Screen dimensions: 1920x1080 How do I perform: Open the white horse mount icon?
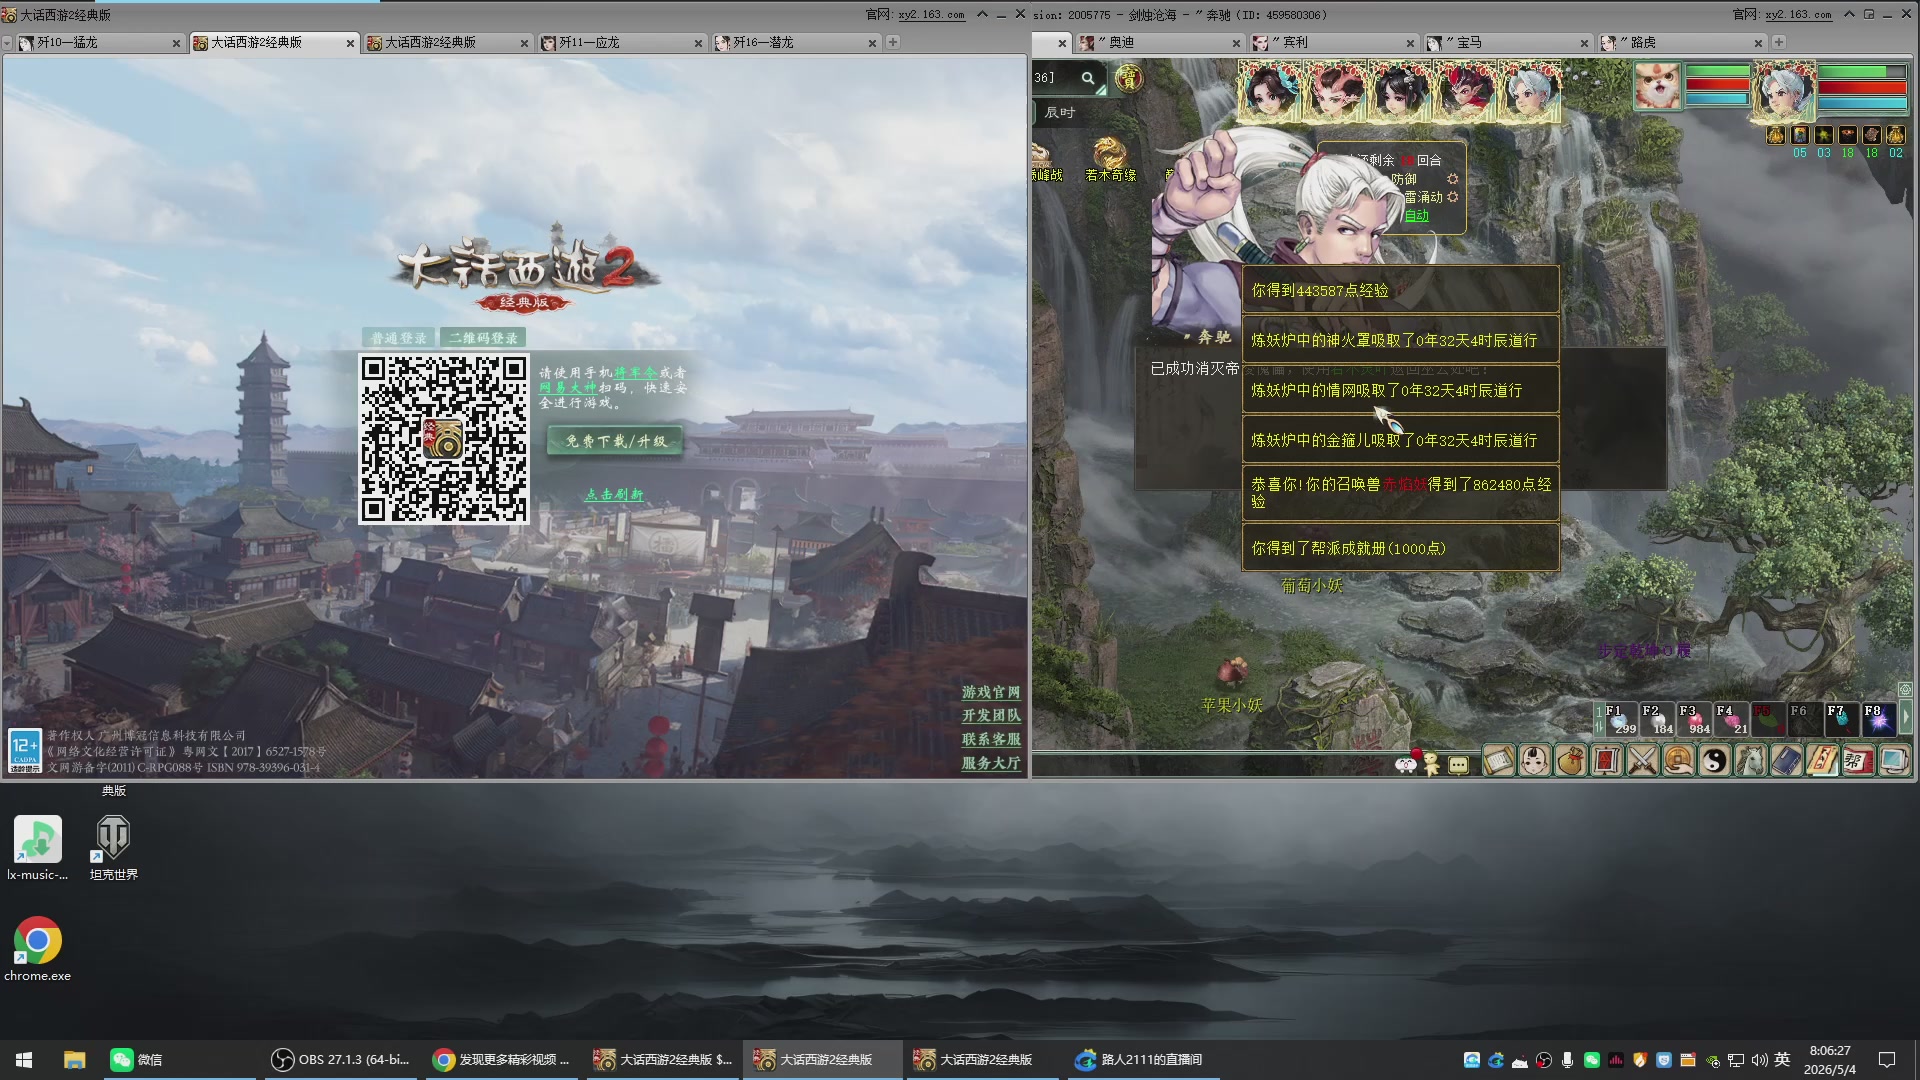(1750, 761)
